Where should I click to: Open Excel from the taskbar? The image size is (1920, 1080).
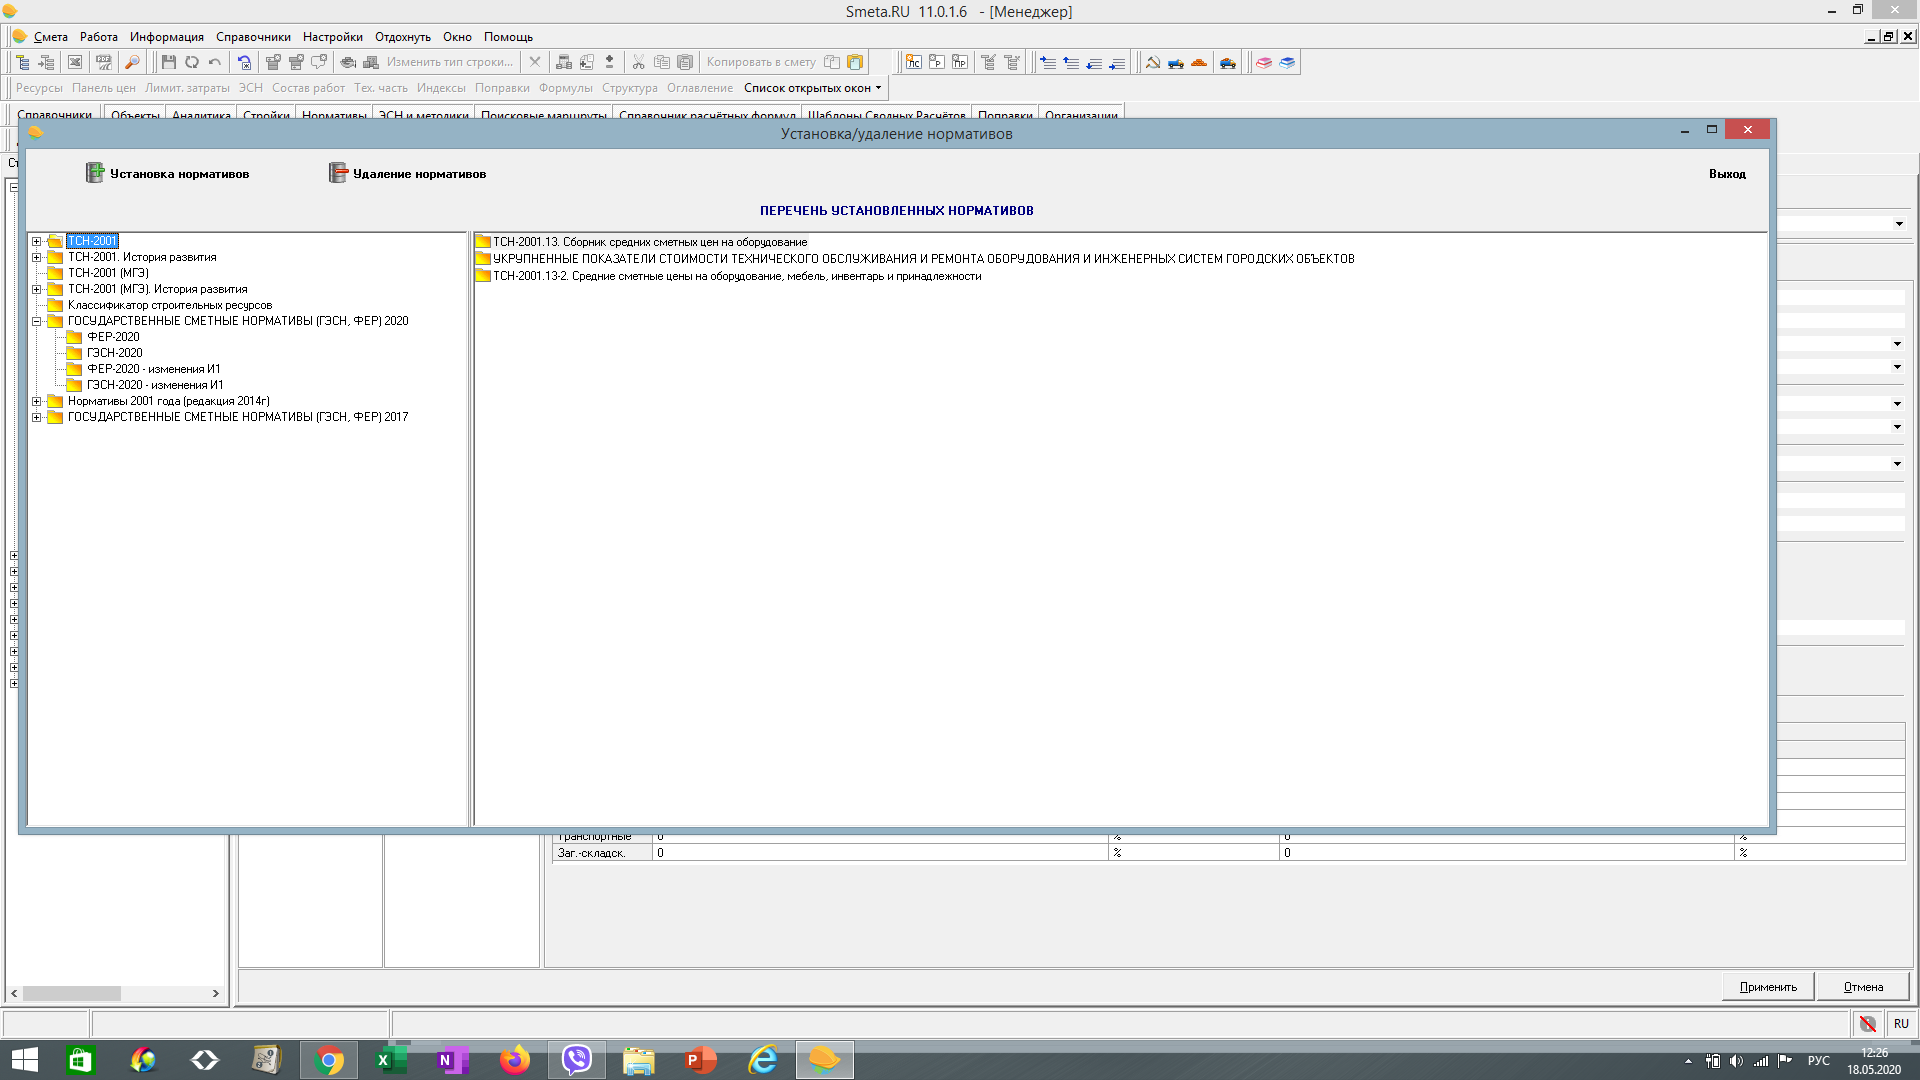[x=391, y=1060]
